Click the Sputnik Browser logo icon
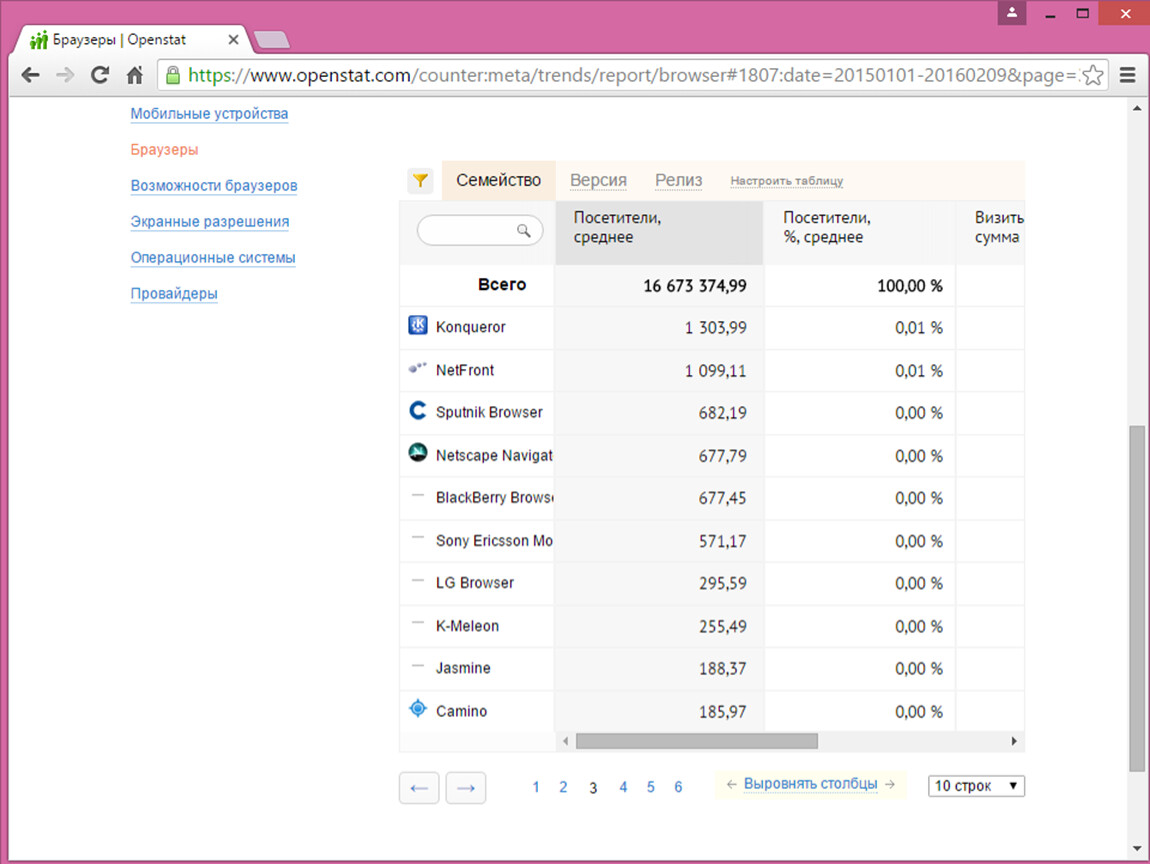This screenshot has width=1150, height=864. pyautogui.click(x=418, y=411)
